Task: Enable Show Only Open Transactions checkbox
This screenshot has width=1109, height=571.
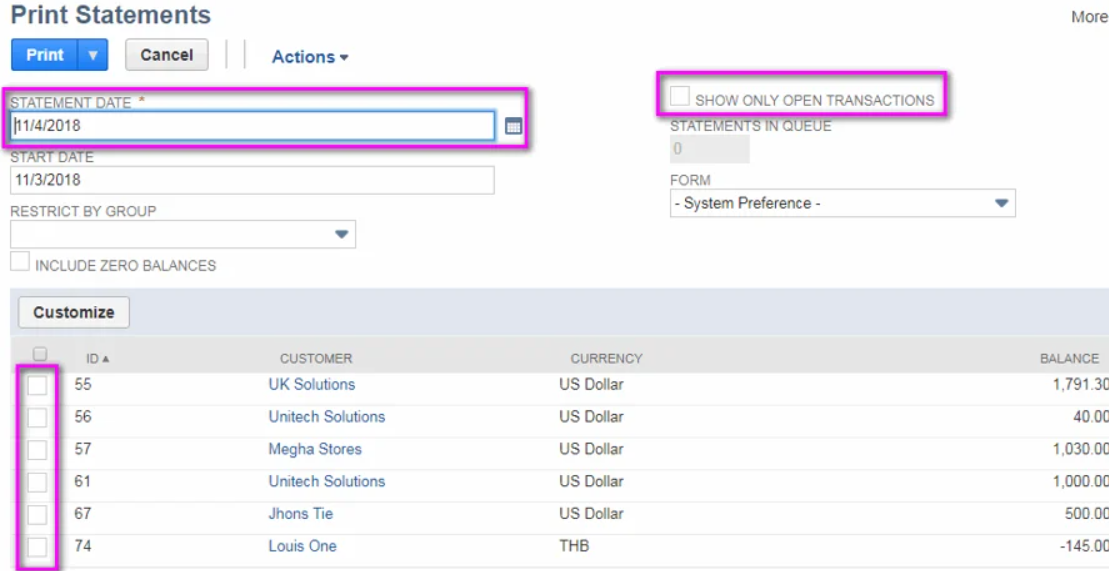Action: coord(680,97)
